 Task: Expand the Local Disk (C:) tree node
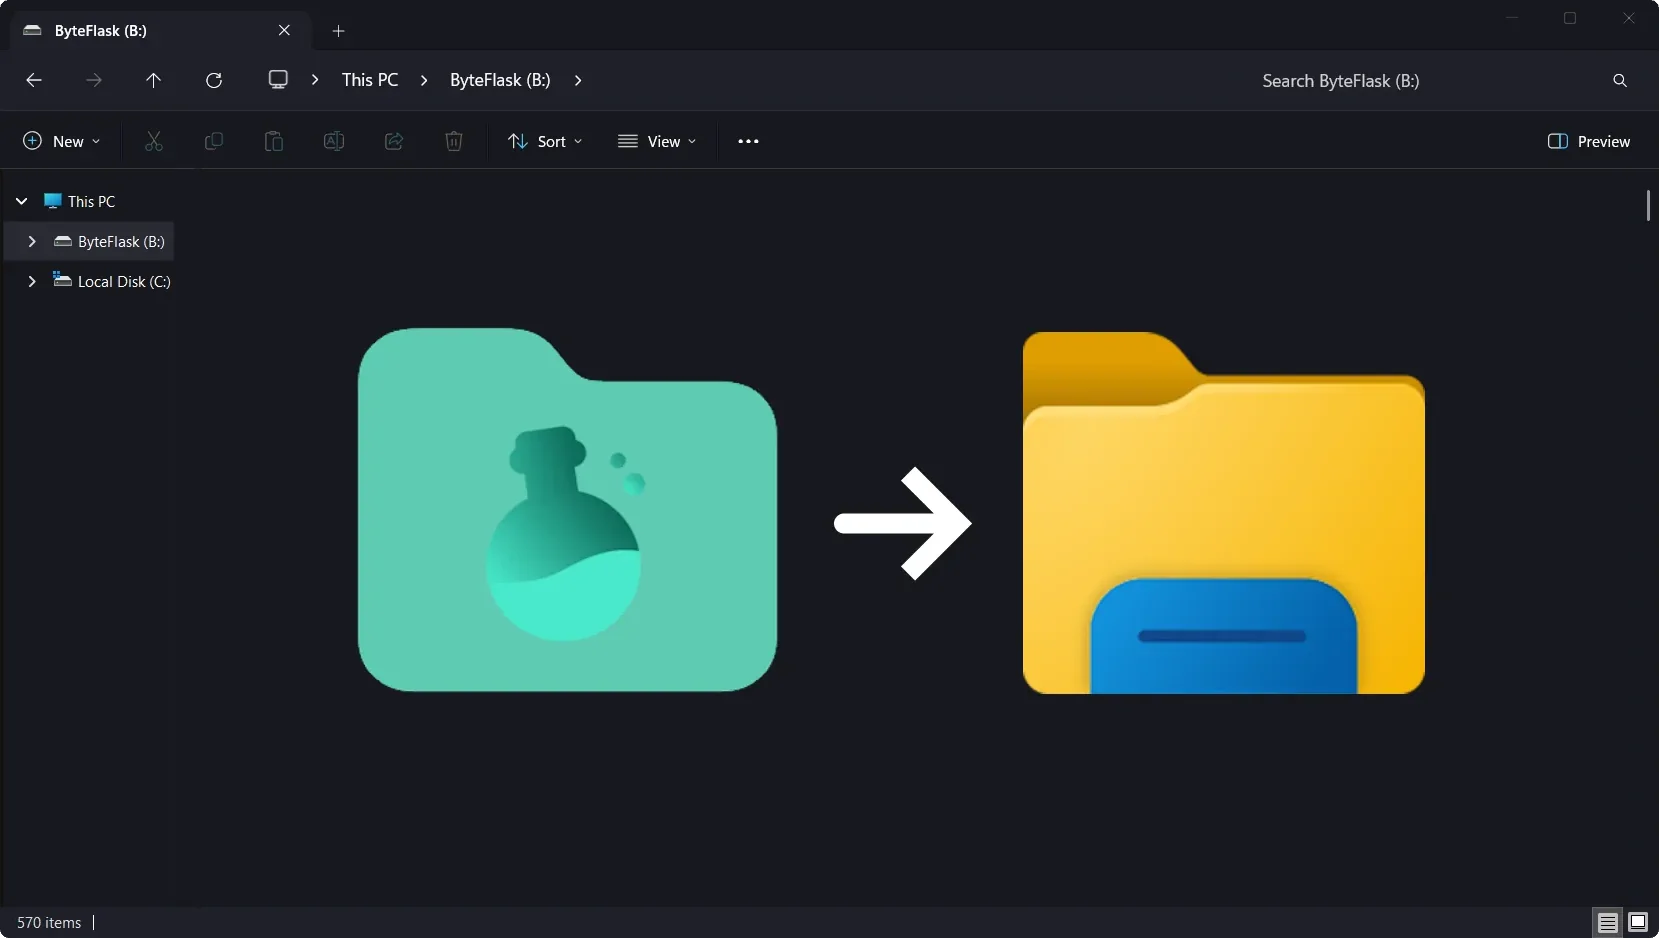point(32,281)
